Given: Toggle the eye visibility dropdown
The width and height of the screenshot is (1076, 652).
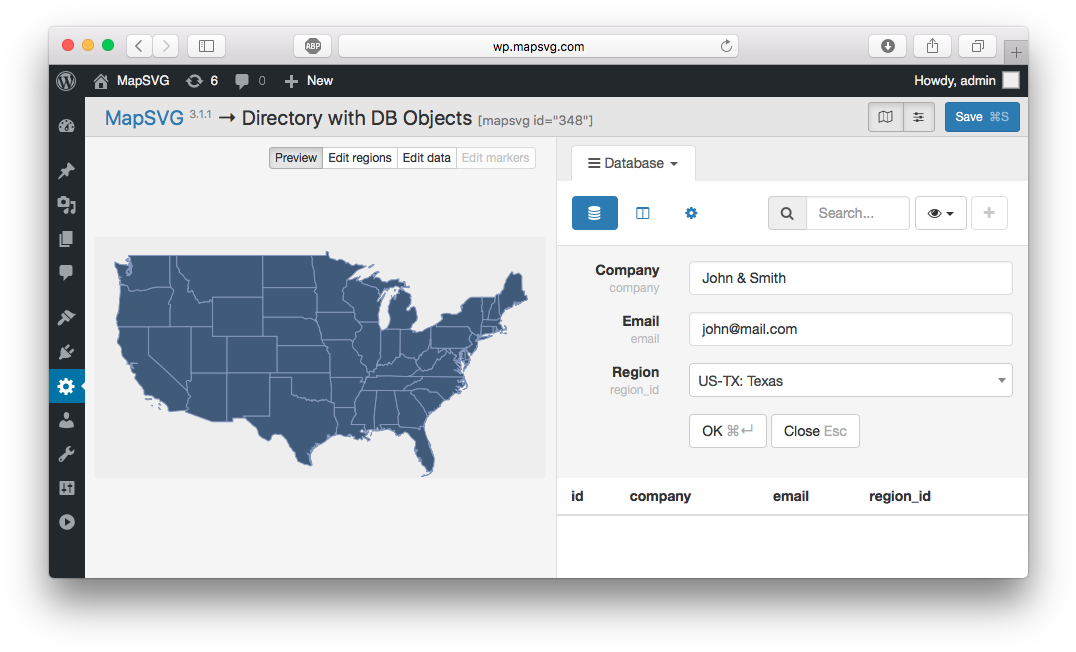Looking at the screenshot, I should click(x=940, y=213).
